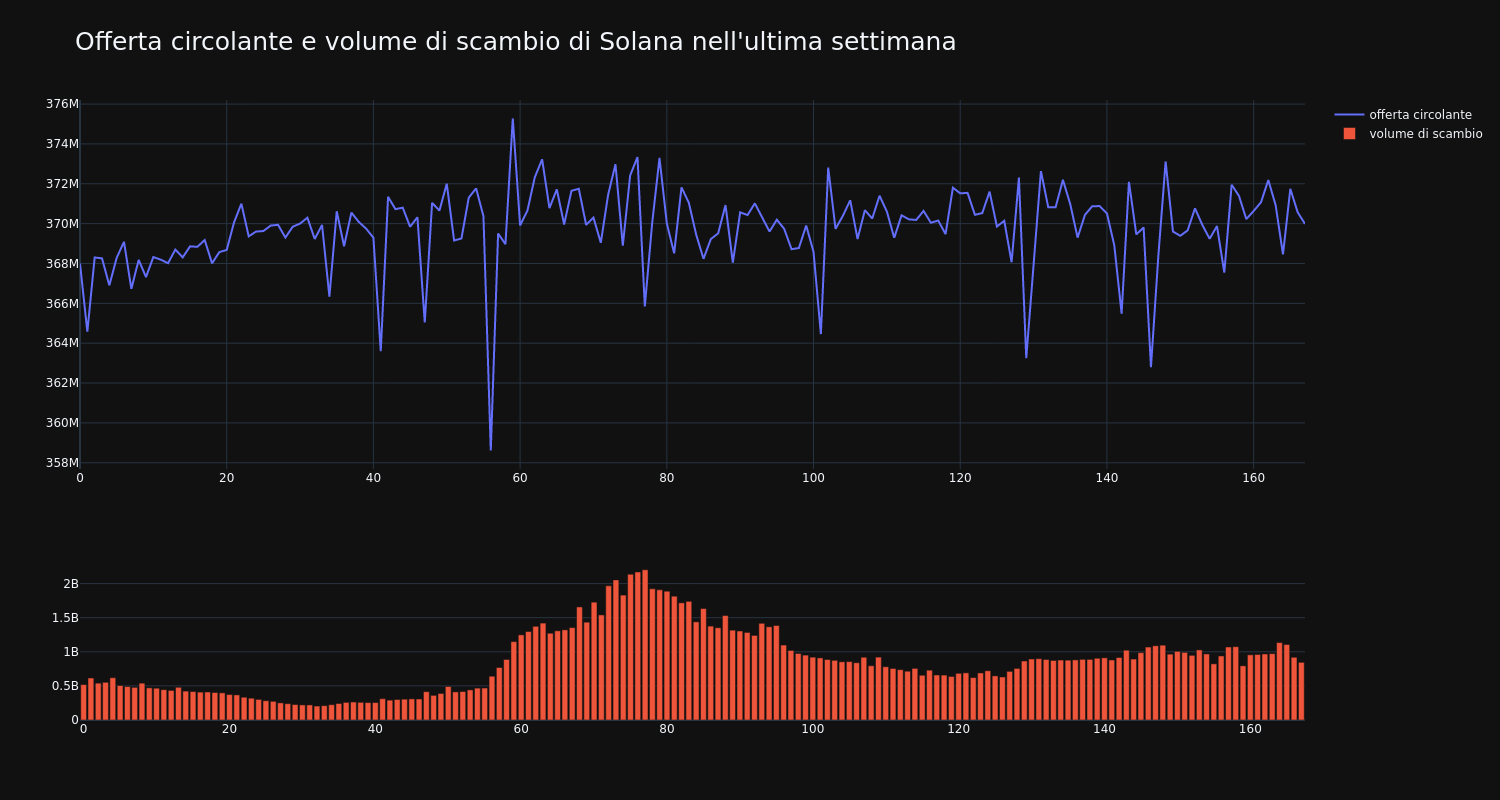Click the lowest dip of the supply line
The image size is (1500, 800).
(x=490, y=449)
